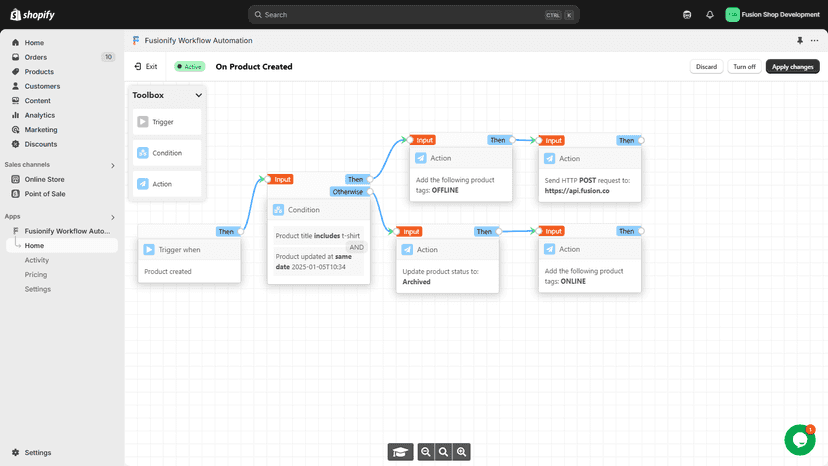
Task: Open Discounts in the sidebar
Action: tap(40, 144)
